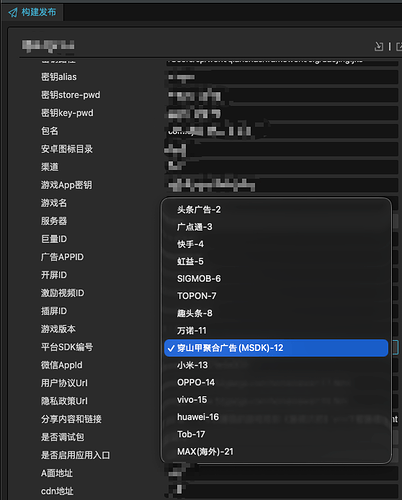Pick SIGMOB-6 in the SDK list
The image size is (402, 500).
pos(276,279)
